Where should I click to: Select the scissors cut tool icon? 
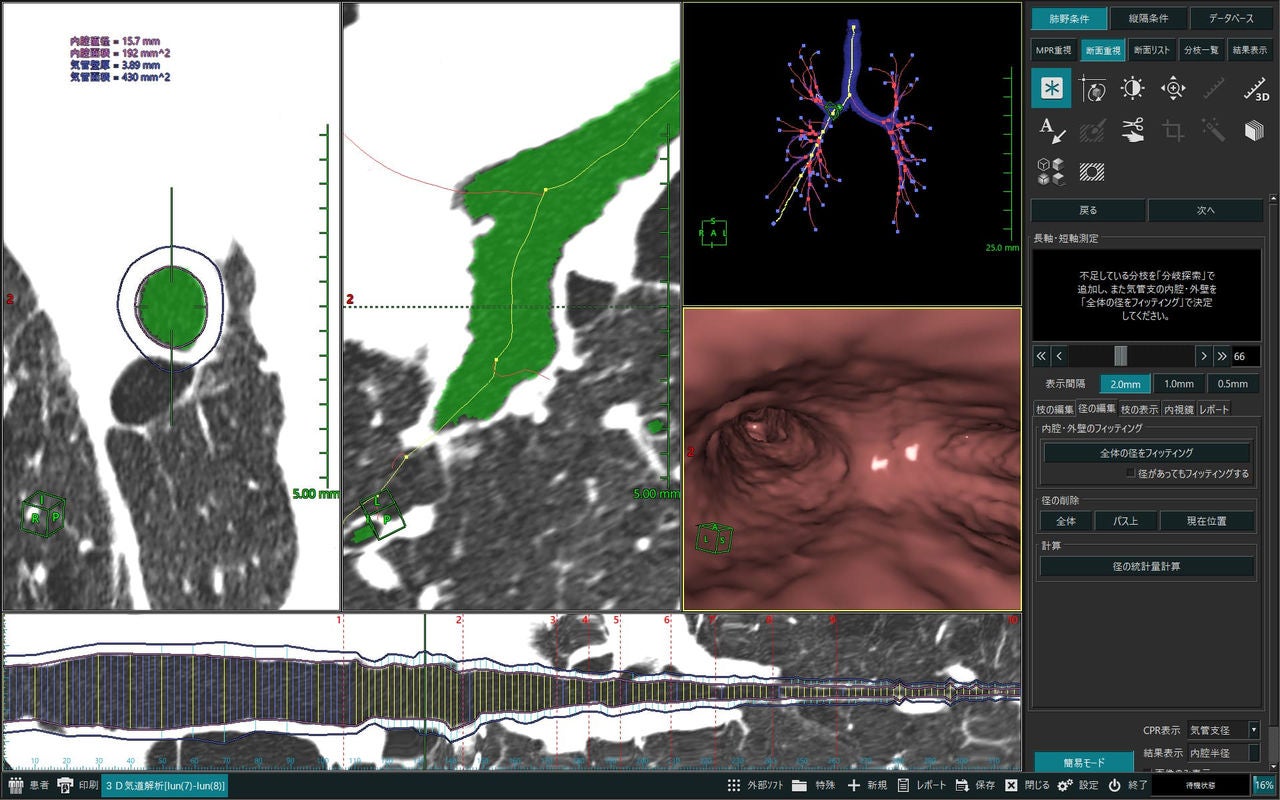pos(1132,130)
